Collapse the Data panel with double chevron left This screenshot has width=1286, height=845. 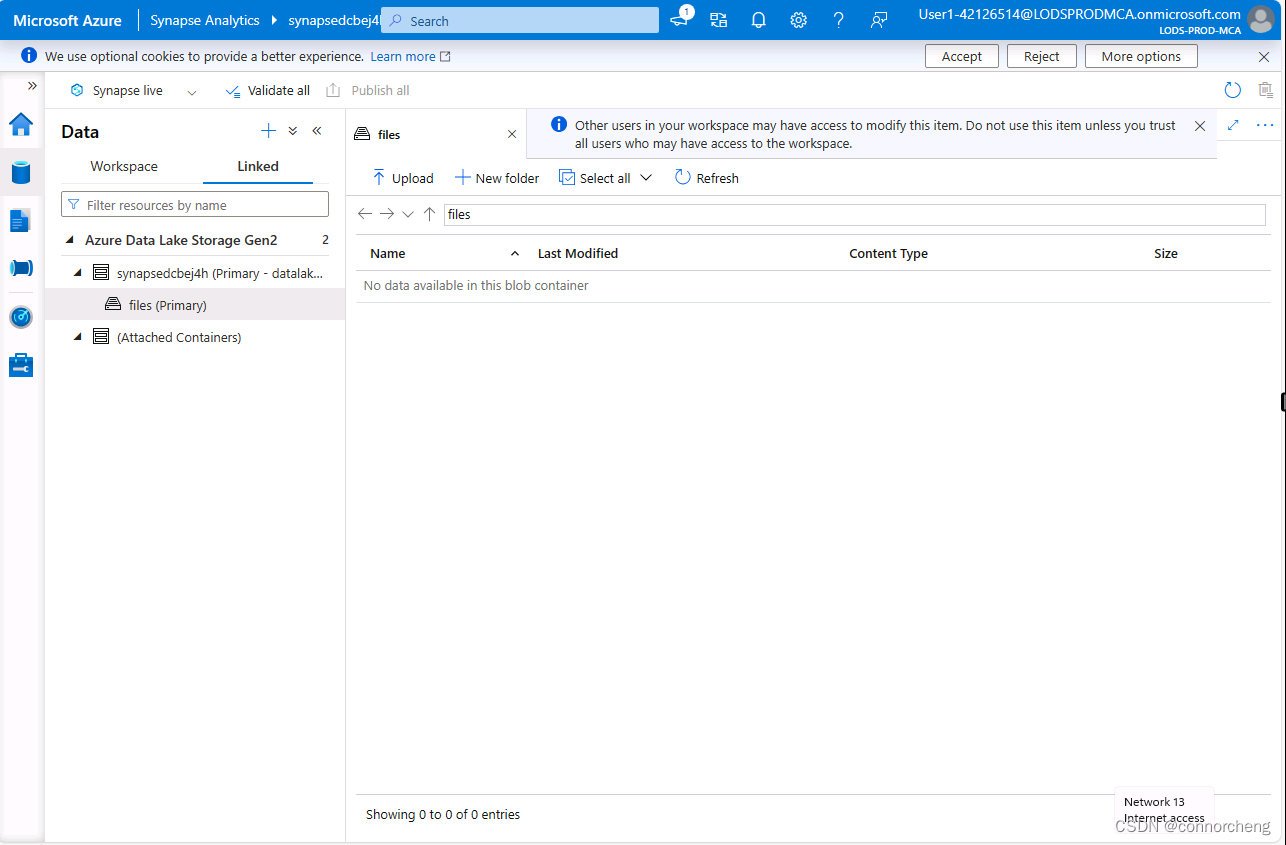317,131
